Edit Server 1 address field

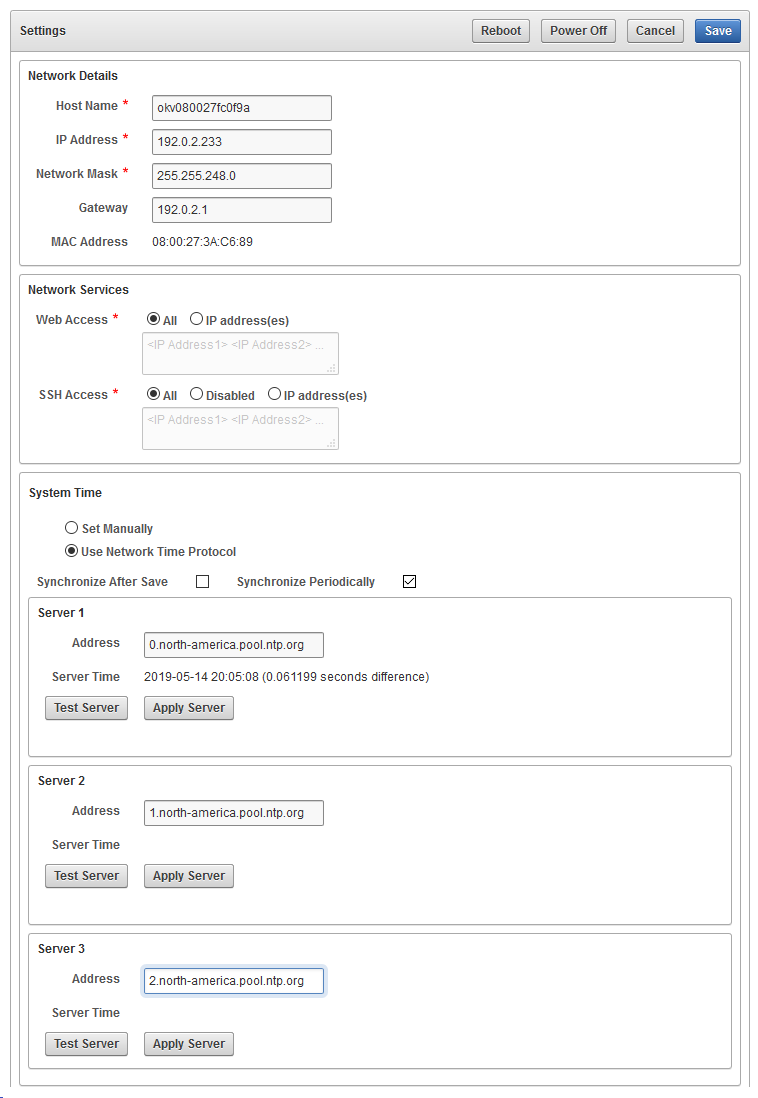click(234, 645)
